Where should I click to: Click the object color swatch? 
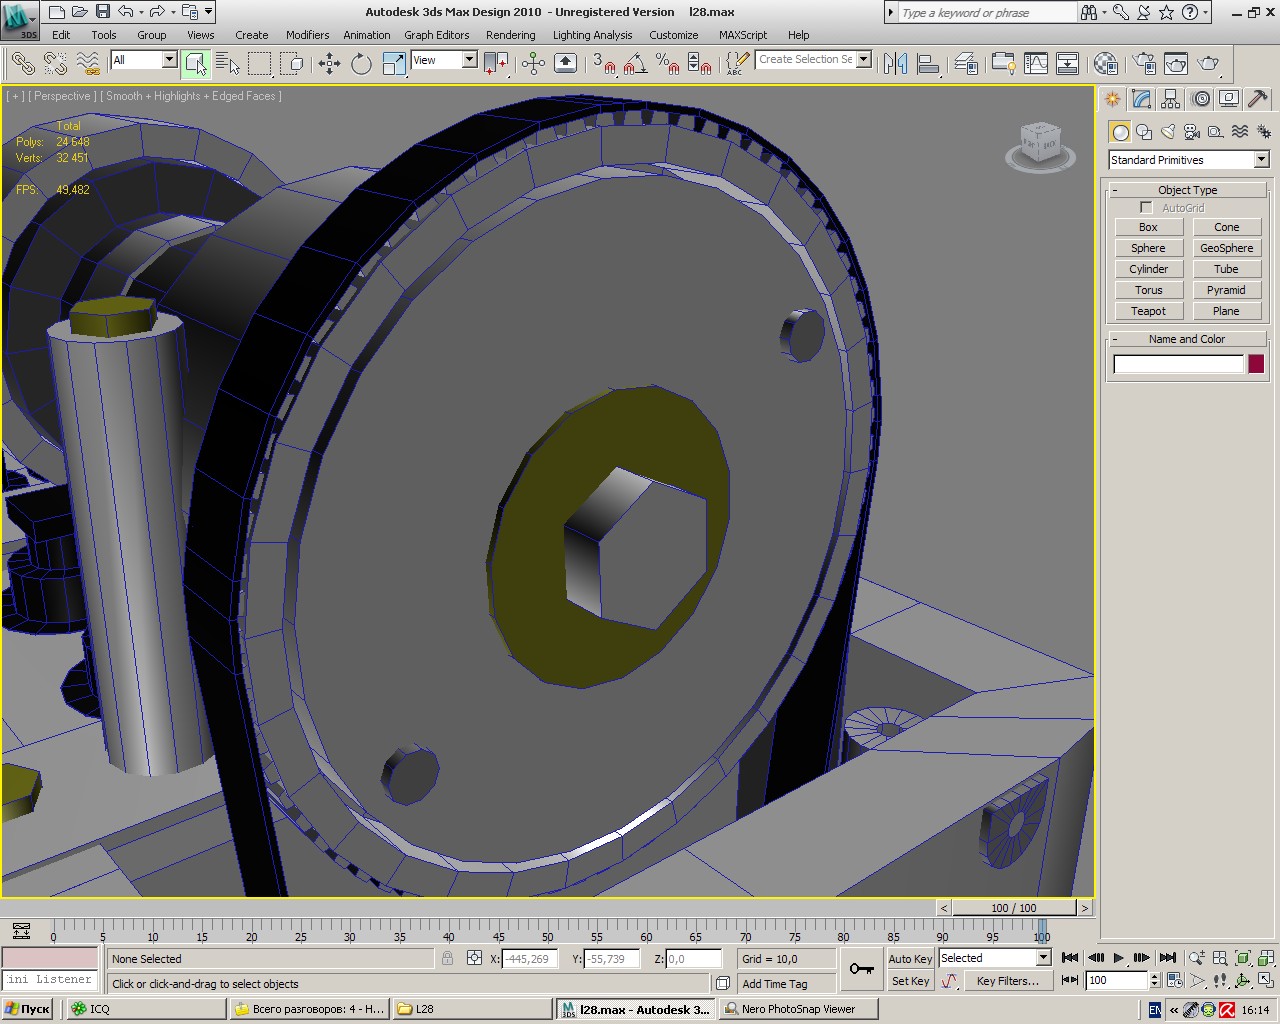[x=1256, y=364]
